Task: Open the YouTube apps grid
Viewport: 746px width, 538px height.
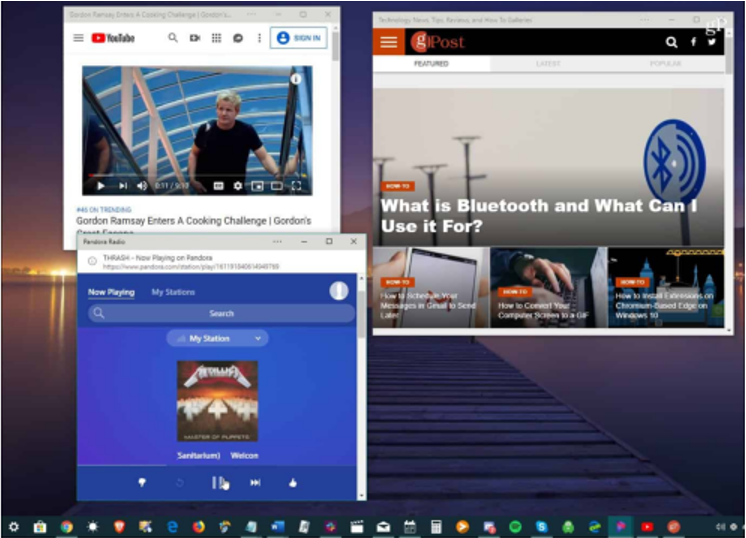Action: (x=216, y=38)
